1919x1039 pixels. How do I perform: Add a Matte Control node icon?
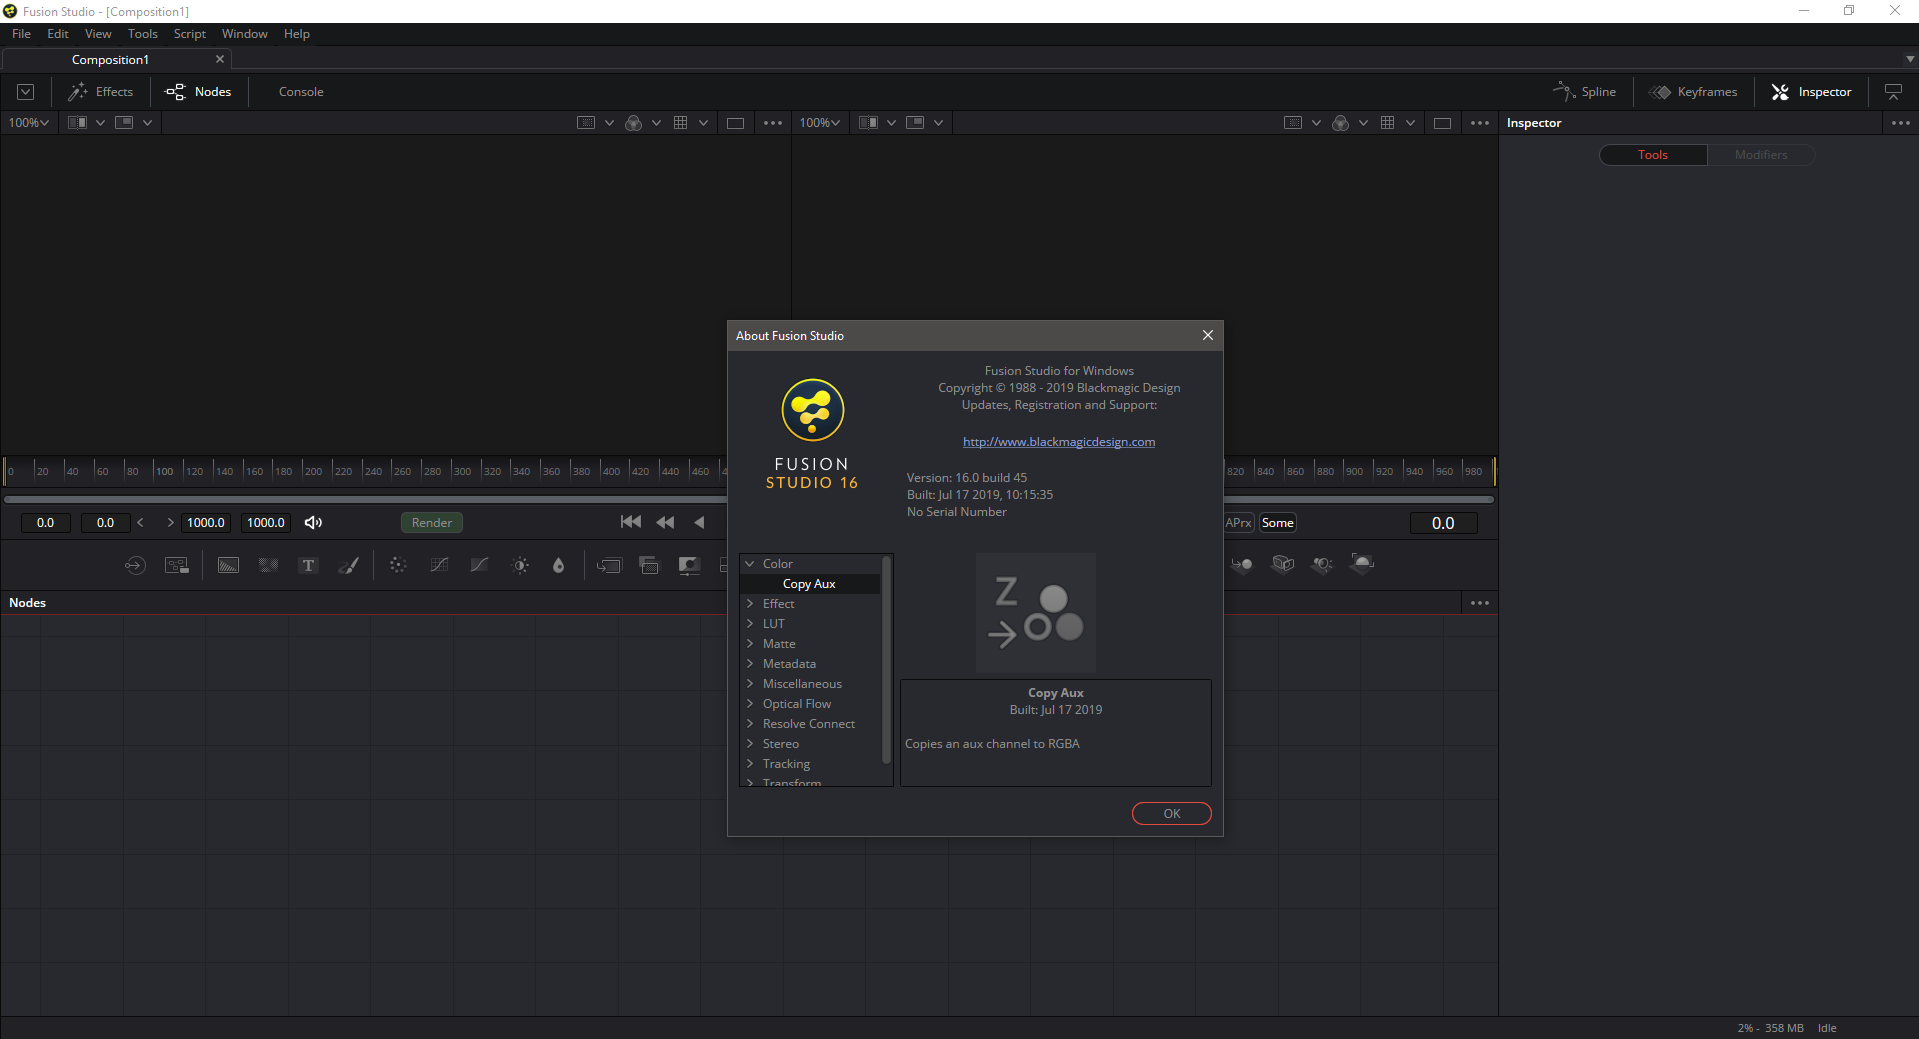pos(689,565)
